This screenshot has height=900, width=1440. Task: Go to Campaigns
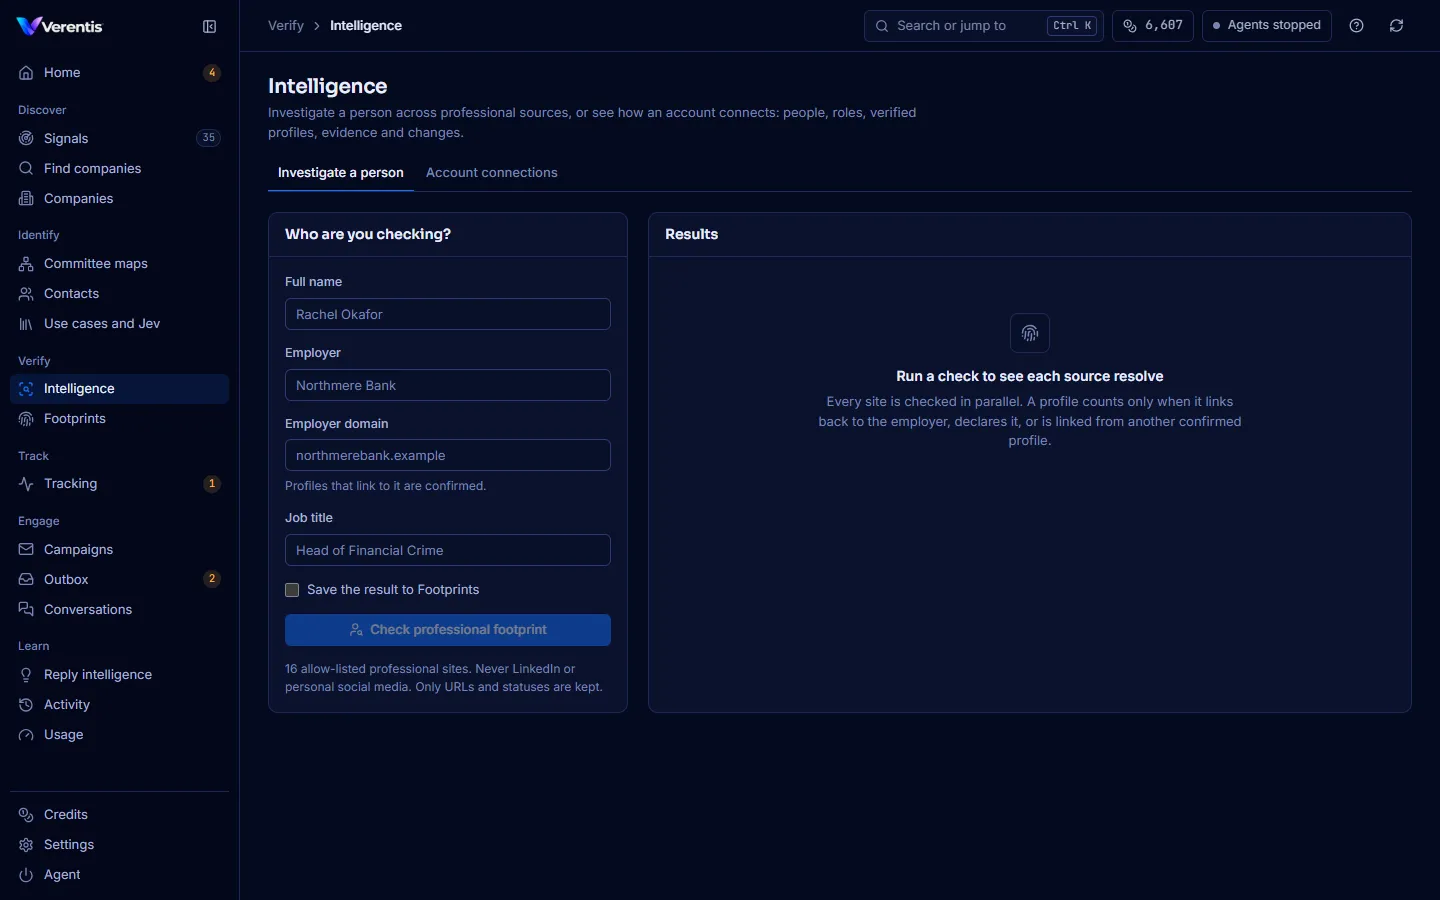tap(119, 549)
